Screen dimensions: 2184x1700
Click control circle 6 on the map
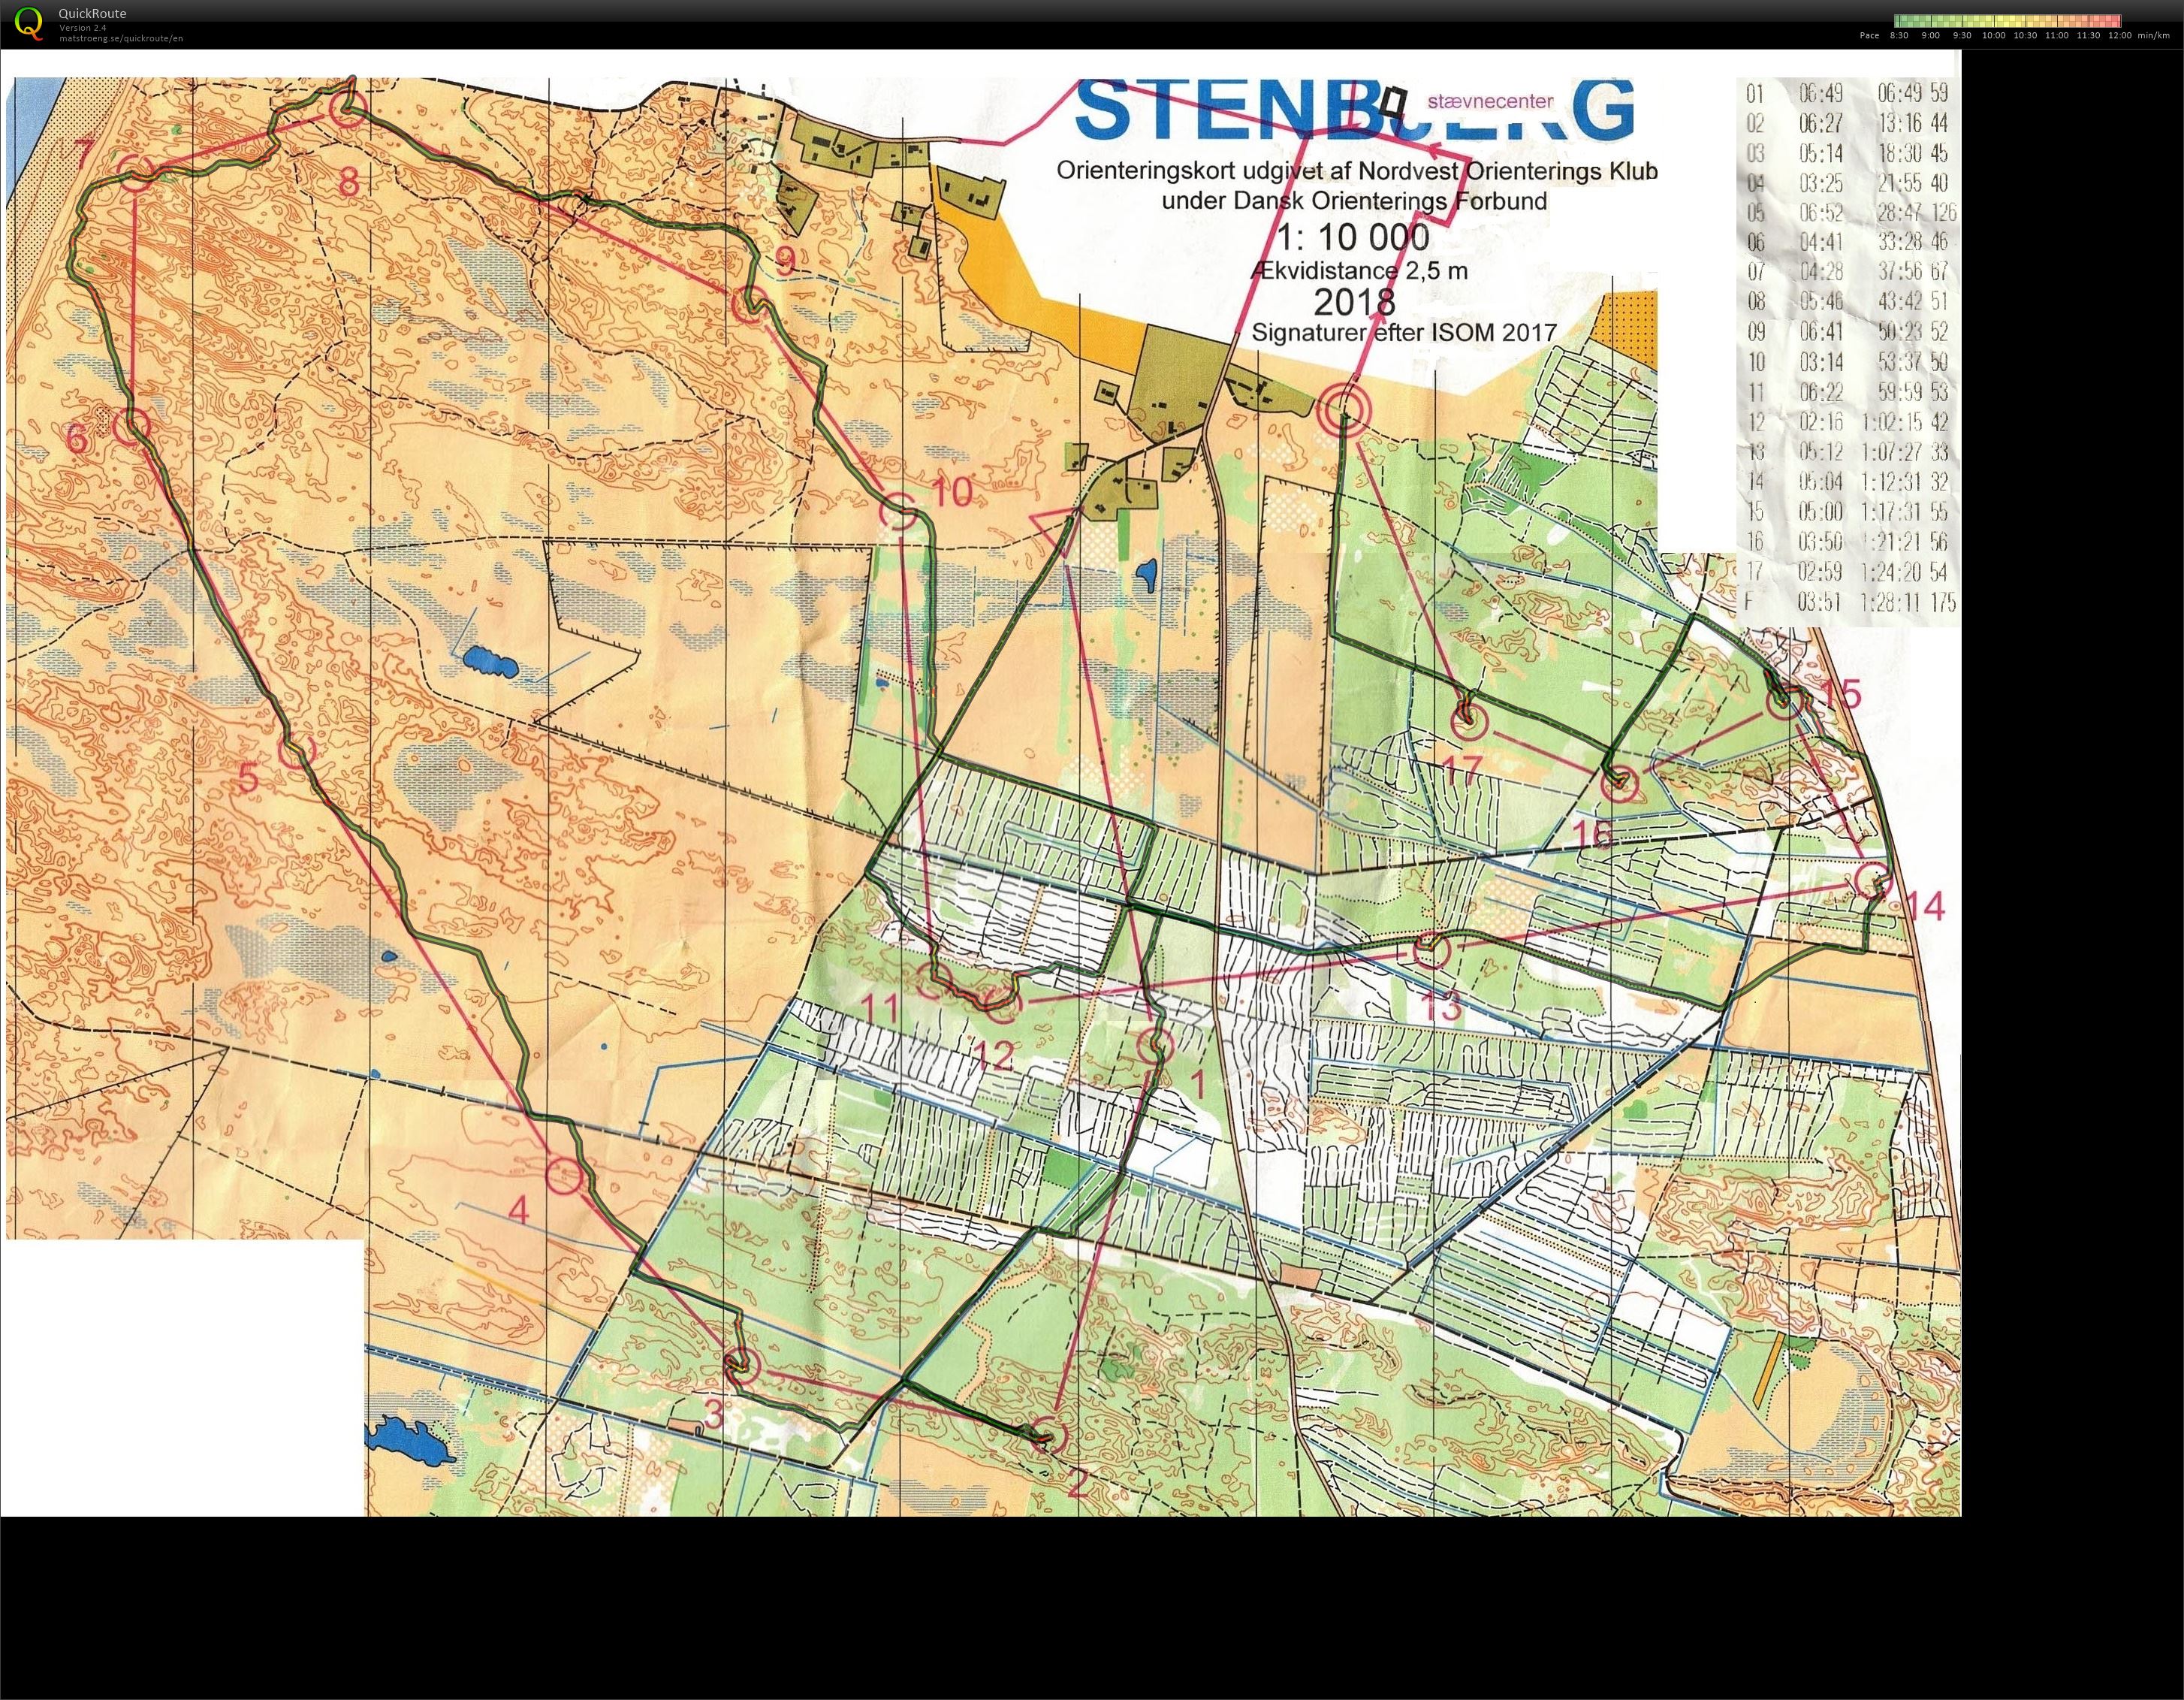coord(131,427)
